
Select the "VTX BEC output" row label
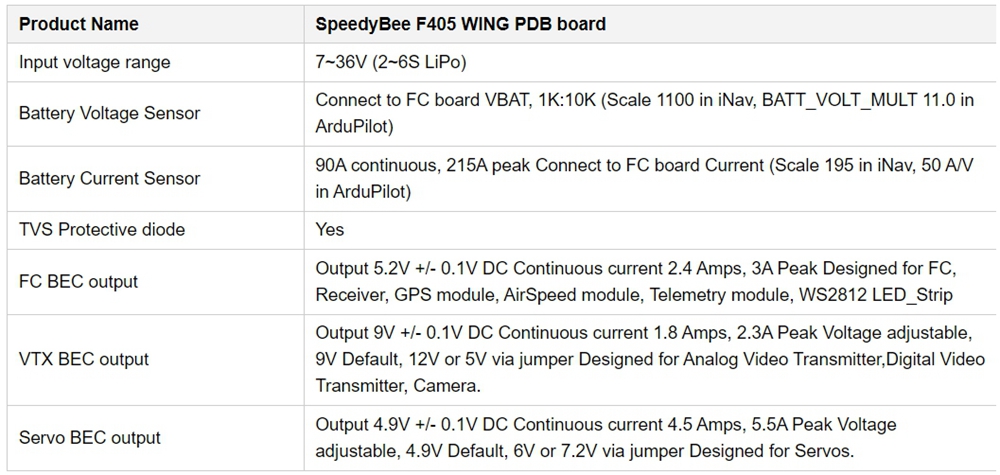(x=84, y=359)
